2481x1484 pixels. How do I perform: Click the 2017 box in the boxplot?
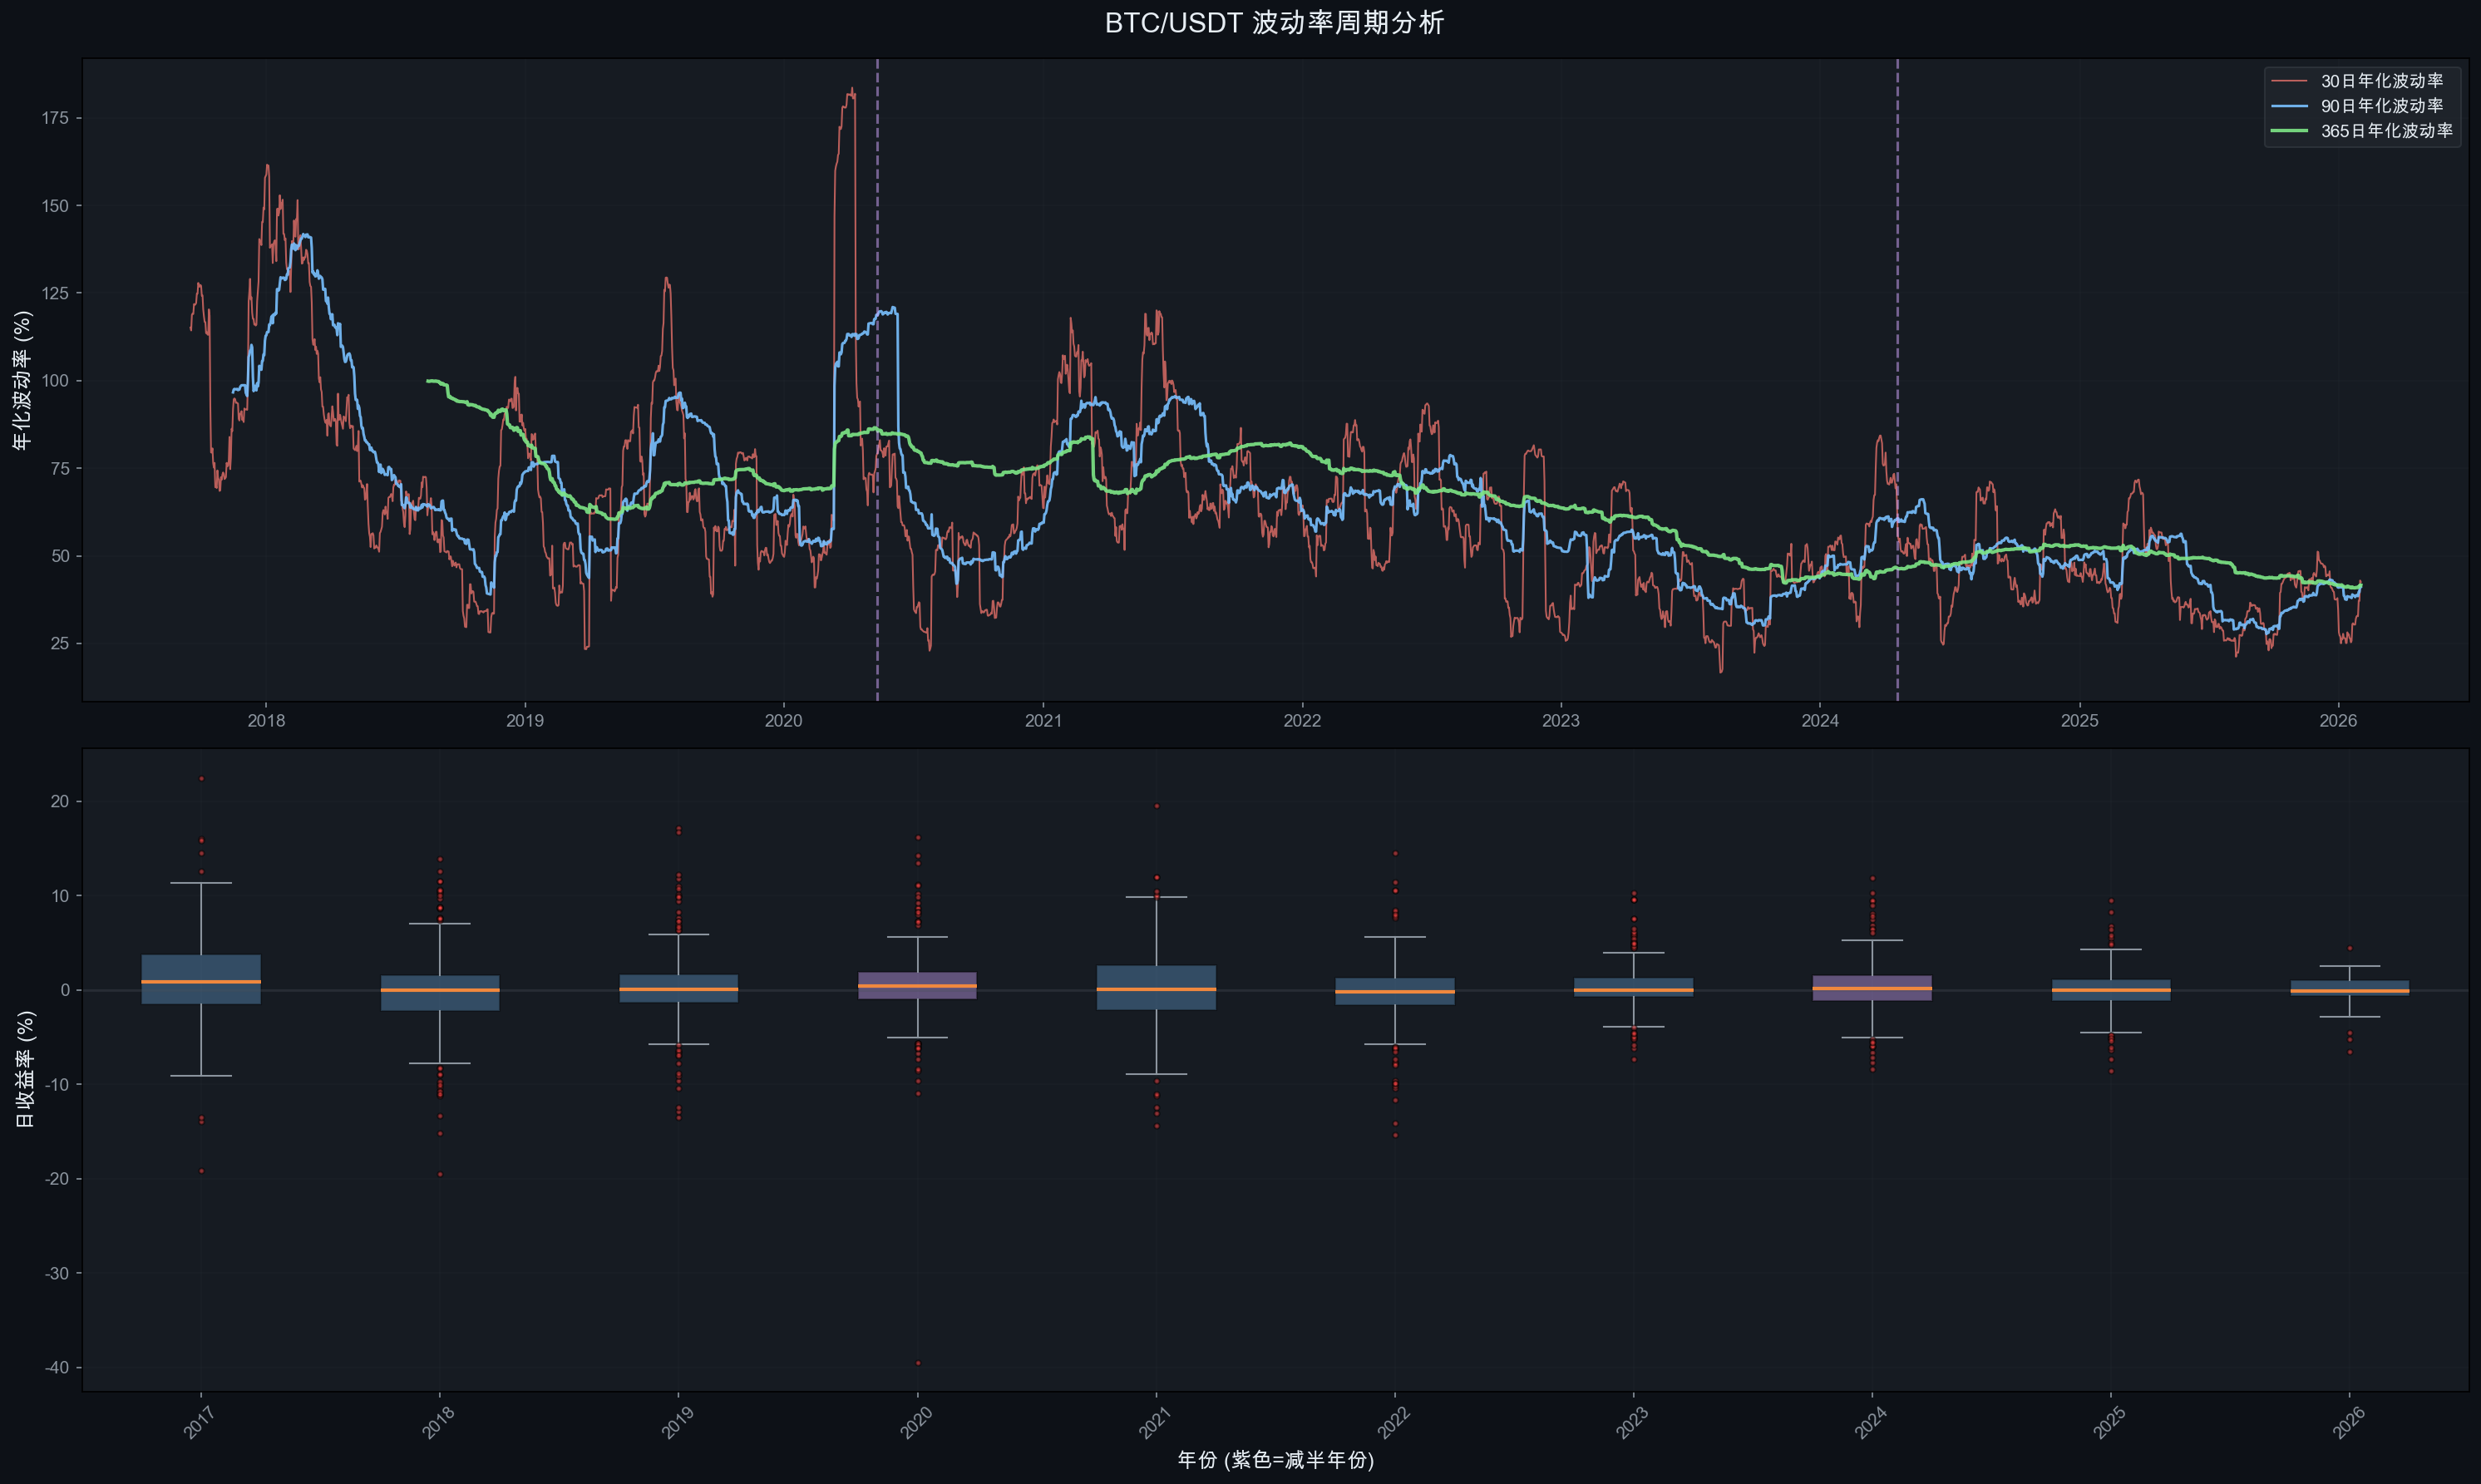pyautogui.click(x=201, y=968)
